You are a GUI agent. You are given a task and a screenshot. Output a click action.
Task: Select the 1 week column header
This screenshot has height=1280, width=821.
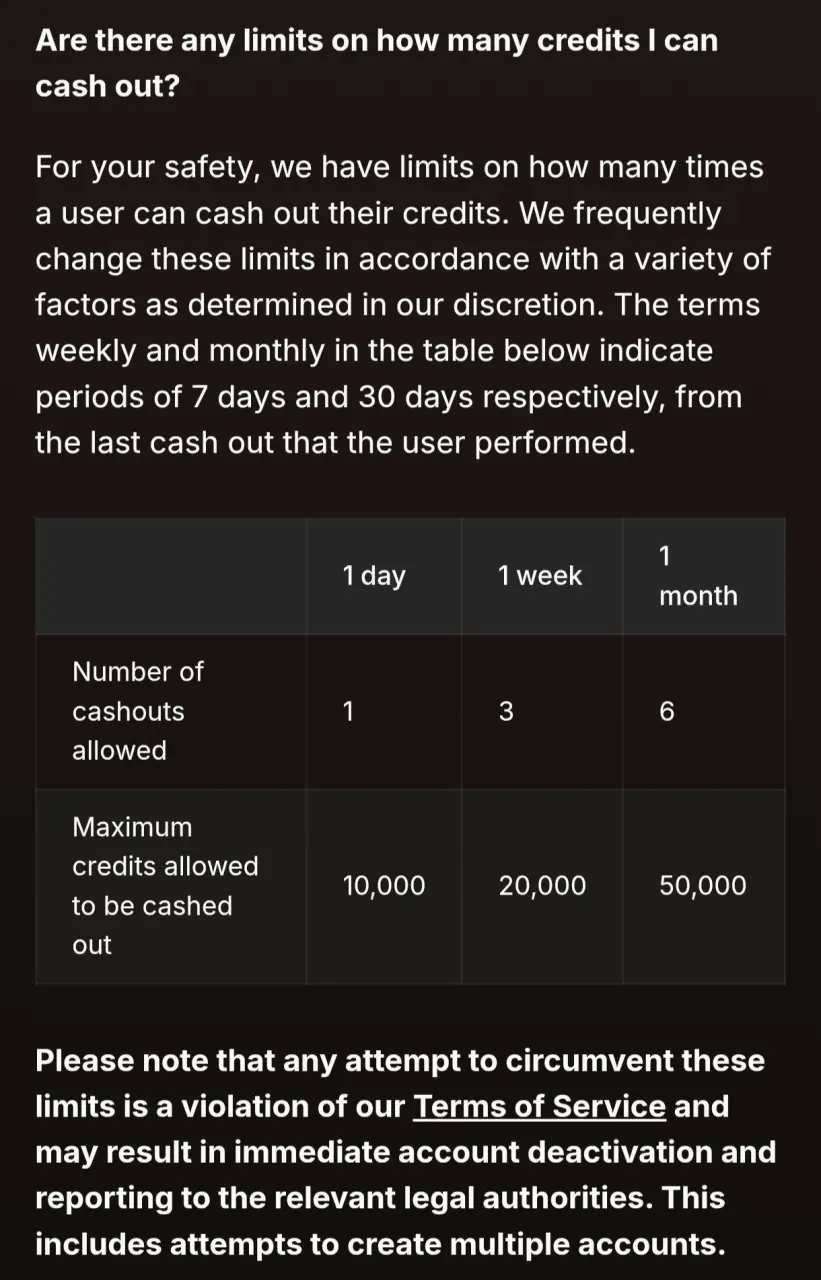click(540, 575)
